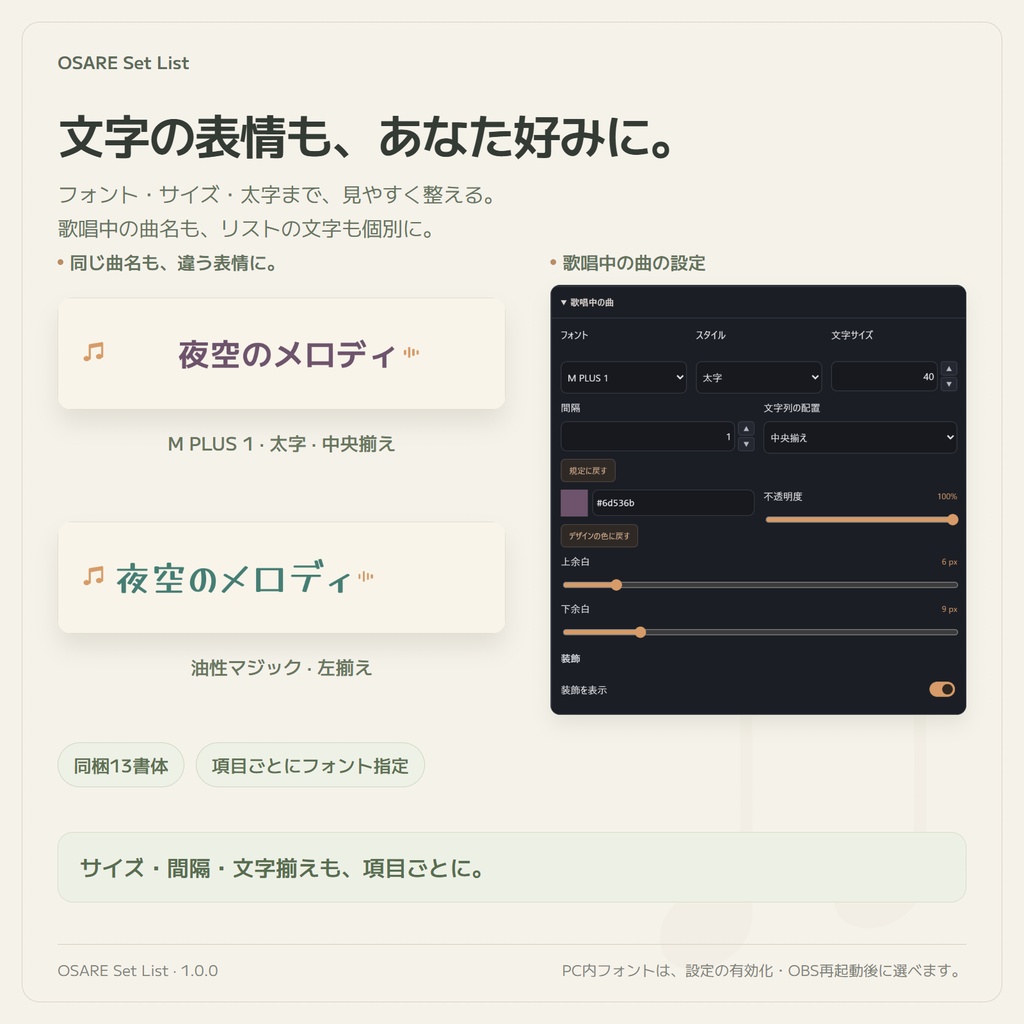This screenshot has width=1024, height=1024.
Task: Click the caption 油性マジック · 左揃え
Action: coord(281,668)
